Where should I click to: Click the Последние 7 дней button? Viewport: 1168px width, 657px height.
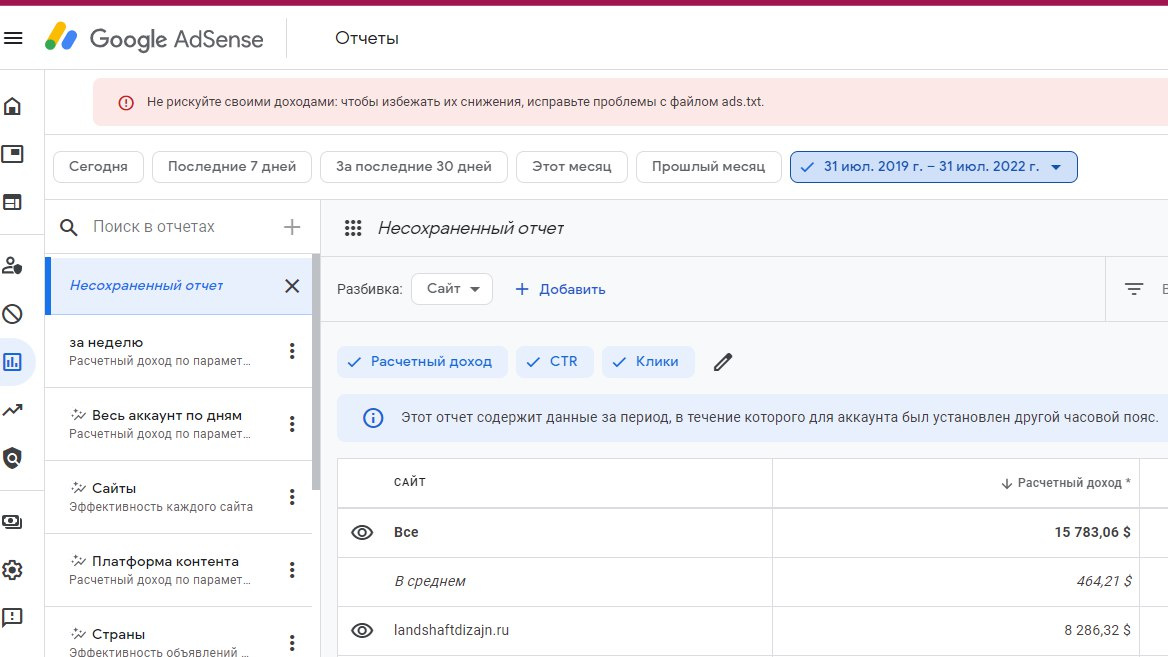[x=232, y=167]
